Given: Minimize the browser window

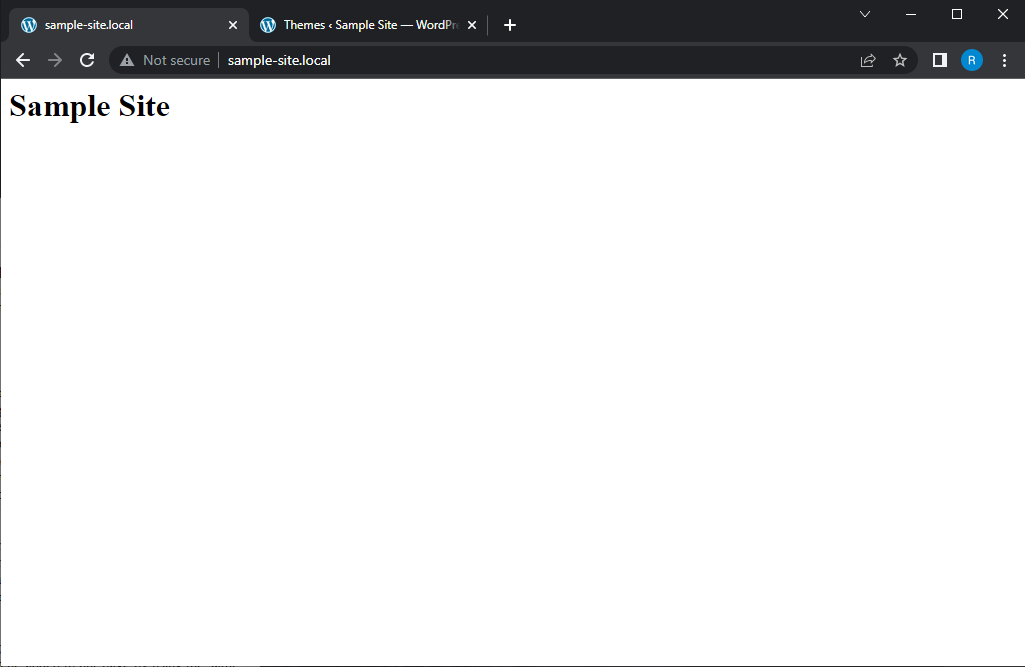Looking at the screenshot, I should click(911, 14).
